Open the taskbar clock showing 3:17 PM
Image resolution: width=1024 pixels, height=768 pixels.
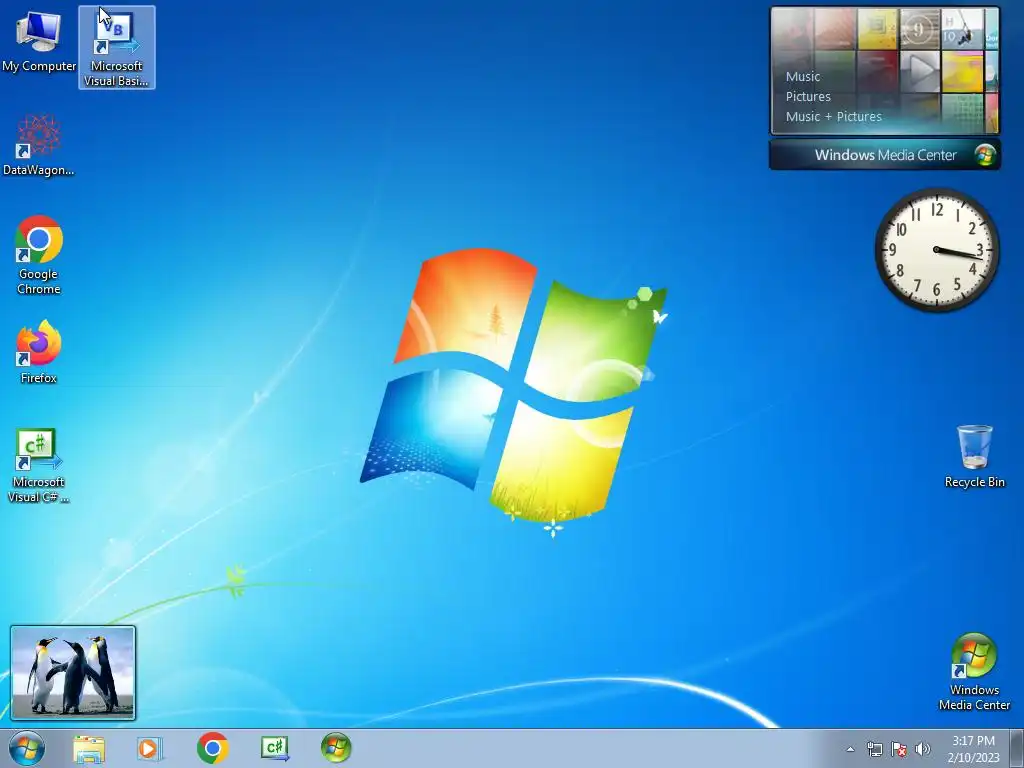973,749
